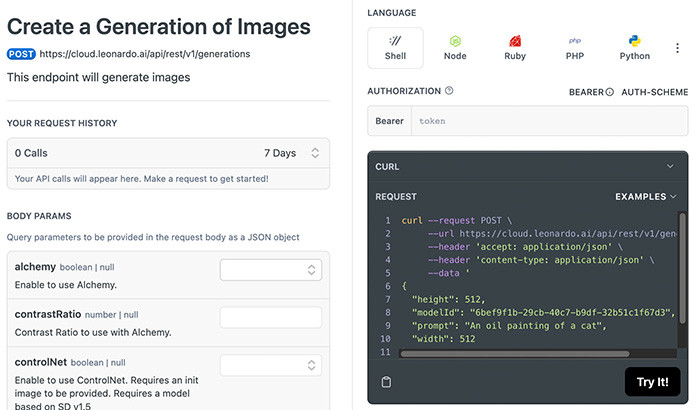The height and width of the screenshot is (410, 700).
Task: Click the alchemy parameter name
Action: (x=35, y=267)
